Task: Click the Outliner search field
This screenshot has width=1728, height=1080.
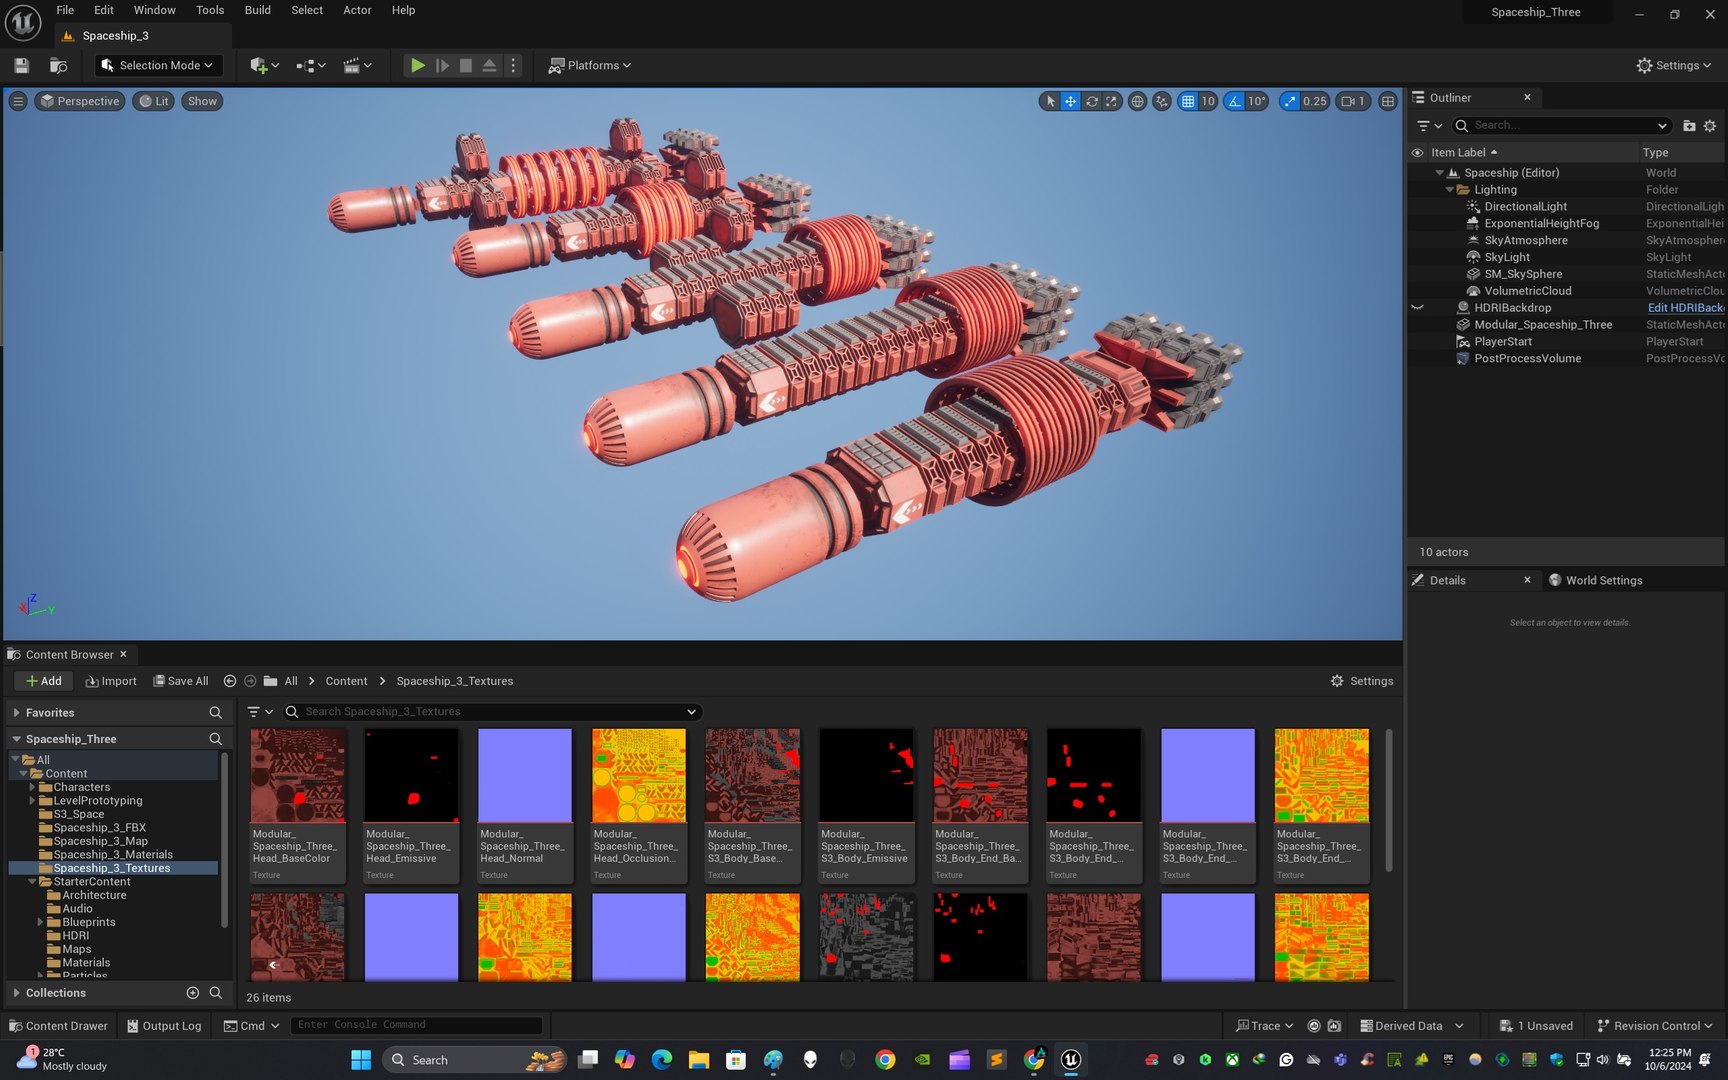Action: [x=1561, y=125]
